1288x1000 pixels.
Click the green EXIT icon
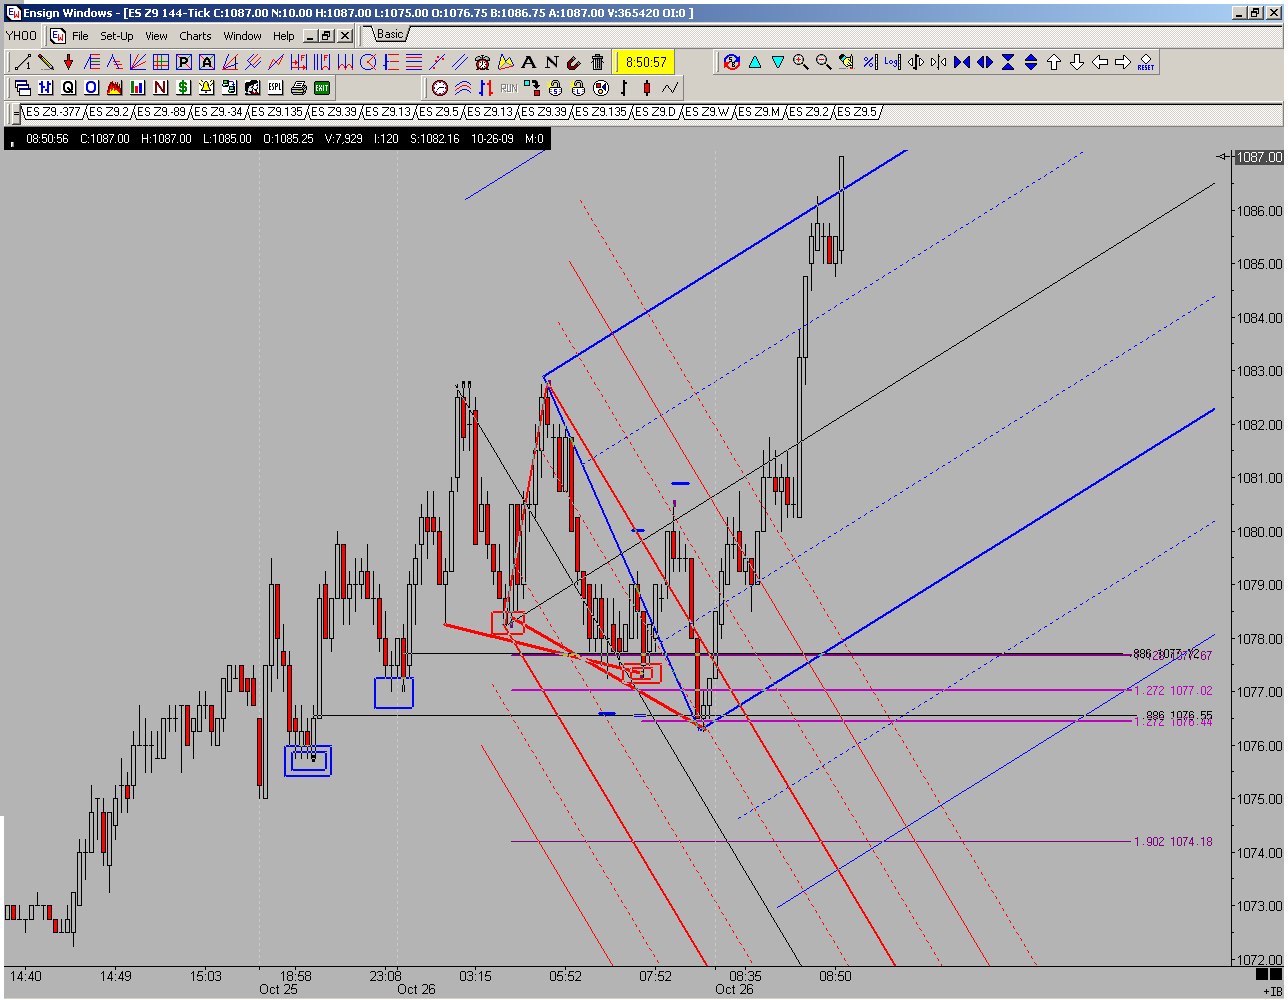click(322, 87)
